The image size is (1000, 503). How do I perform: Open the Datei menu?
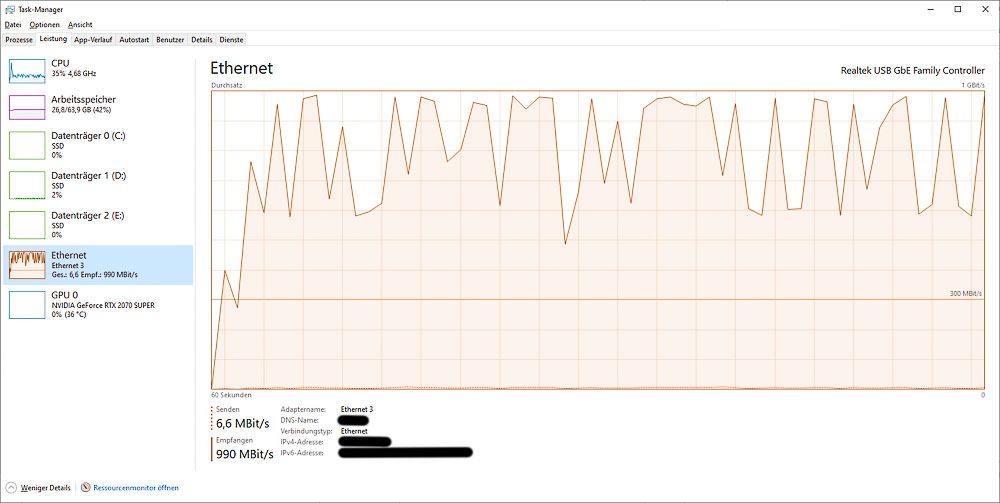click(x=13, y=24)
